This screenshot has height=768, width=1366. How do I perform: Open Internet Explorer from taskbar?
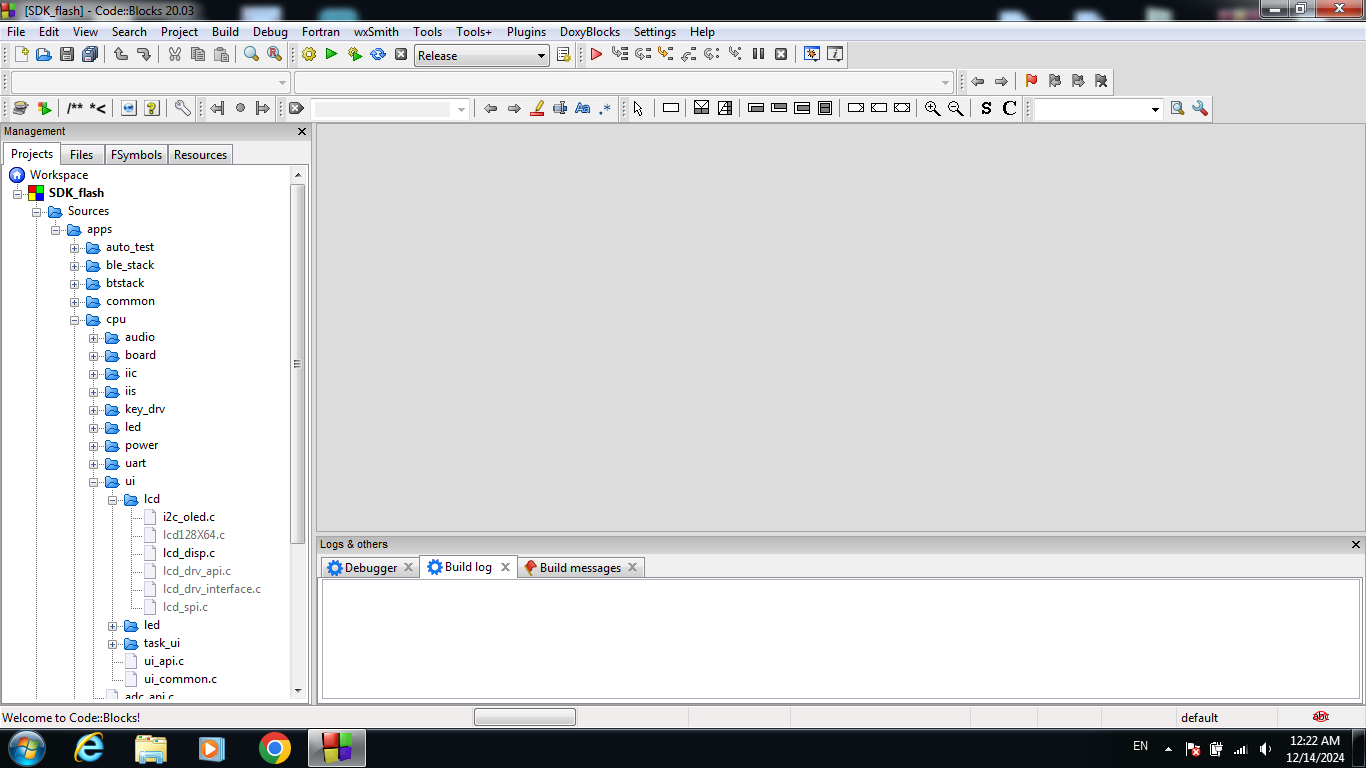tap(90, 748)
